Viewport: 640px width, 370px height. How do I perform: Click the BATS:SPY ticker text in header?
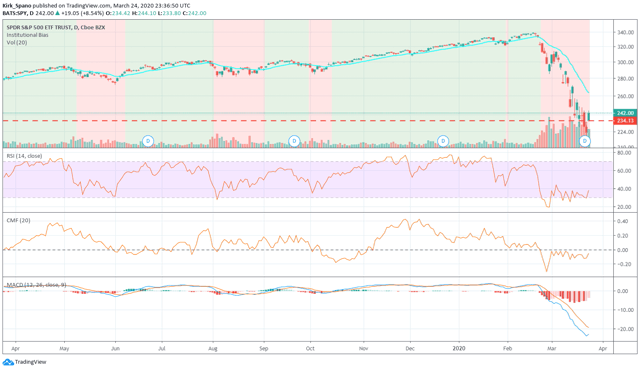[x=15, y=13]
